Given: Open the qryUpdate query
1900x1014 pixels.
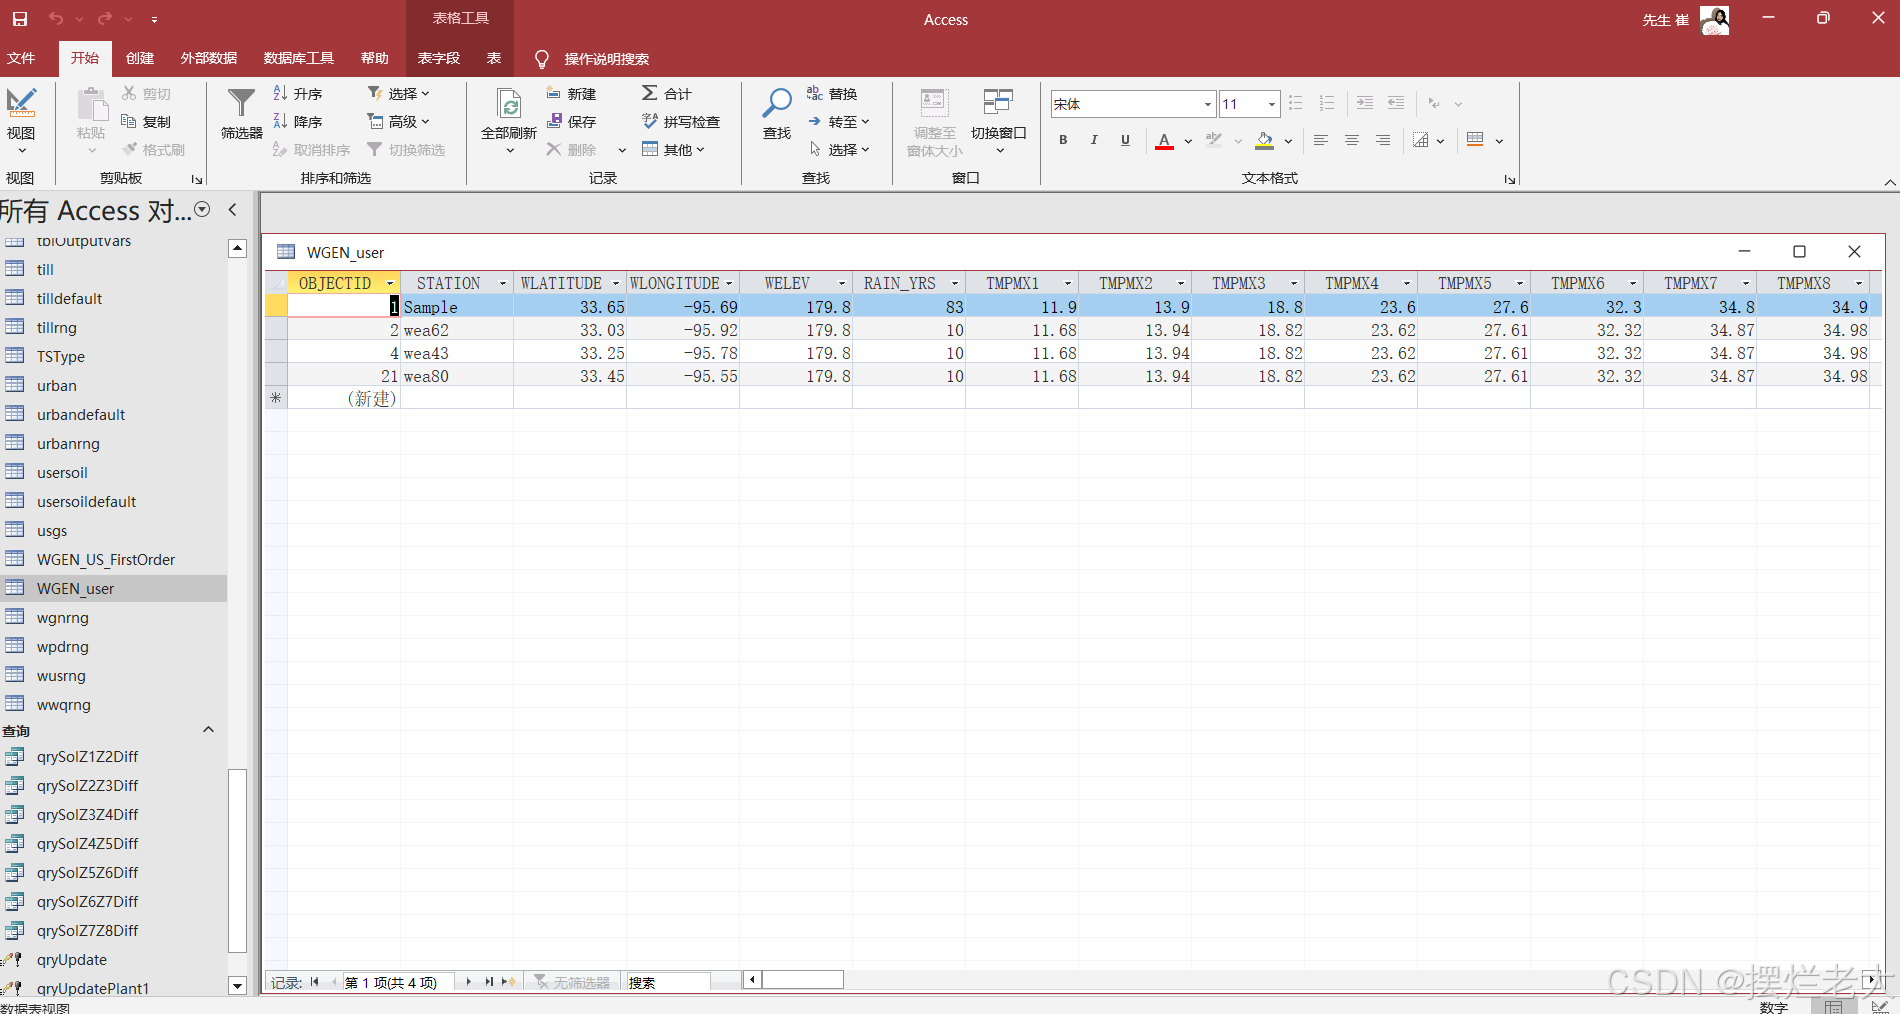Looking at the screenshot, I should pyautogui.click(x=72, y=960).
